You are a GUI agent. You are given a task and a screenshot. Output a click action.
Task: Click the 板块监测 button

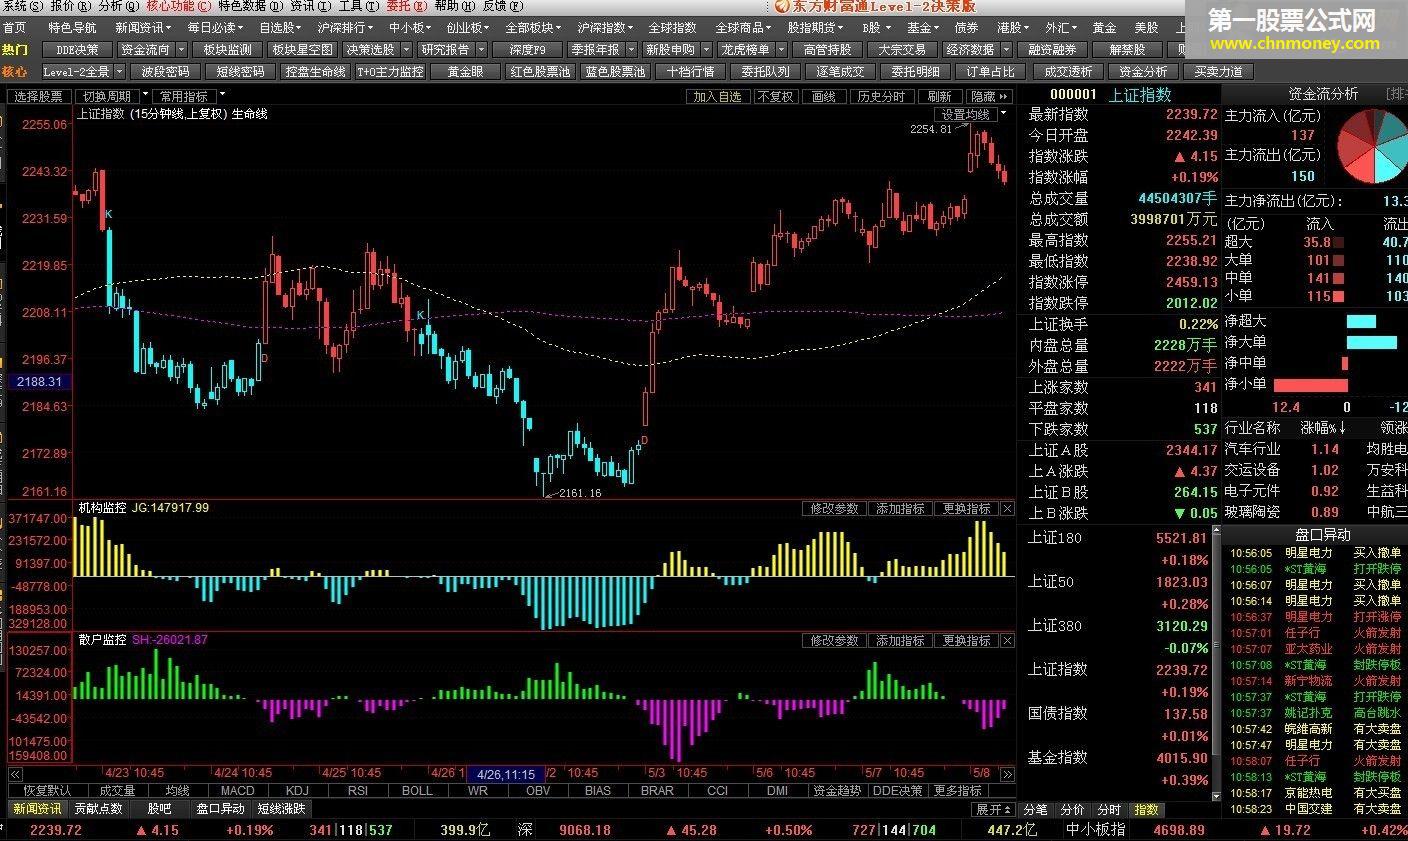pyautogui.click(x=227, y=49)
